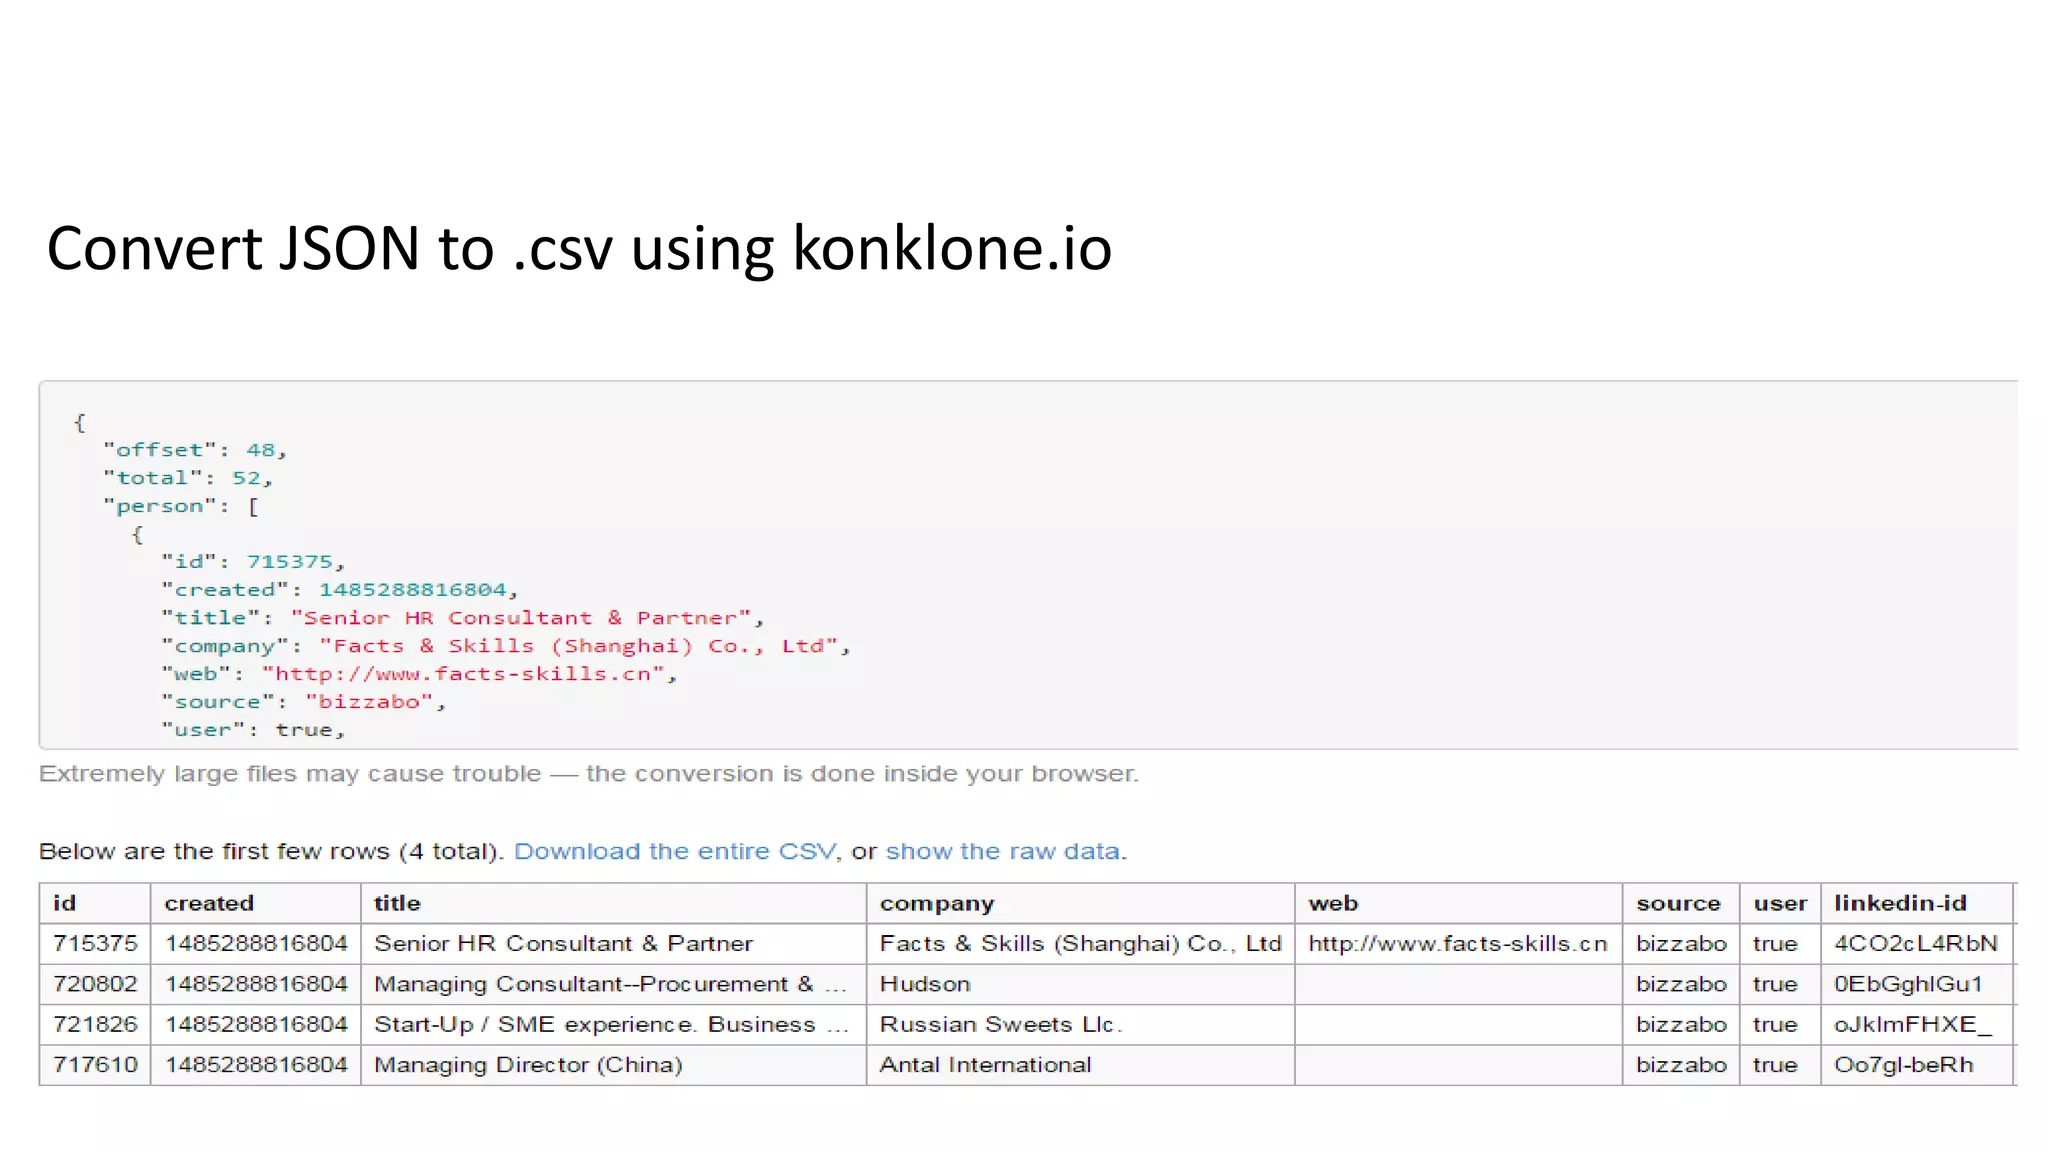Click Download the entire CSV link
Viewport: 2048px width, 1152px height.
click(x=674, y=851)
